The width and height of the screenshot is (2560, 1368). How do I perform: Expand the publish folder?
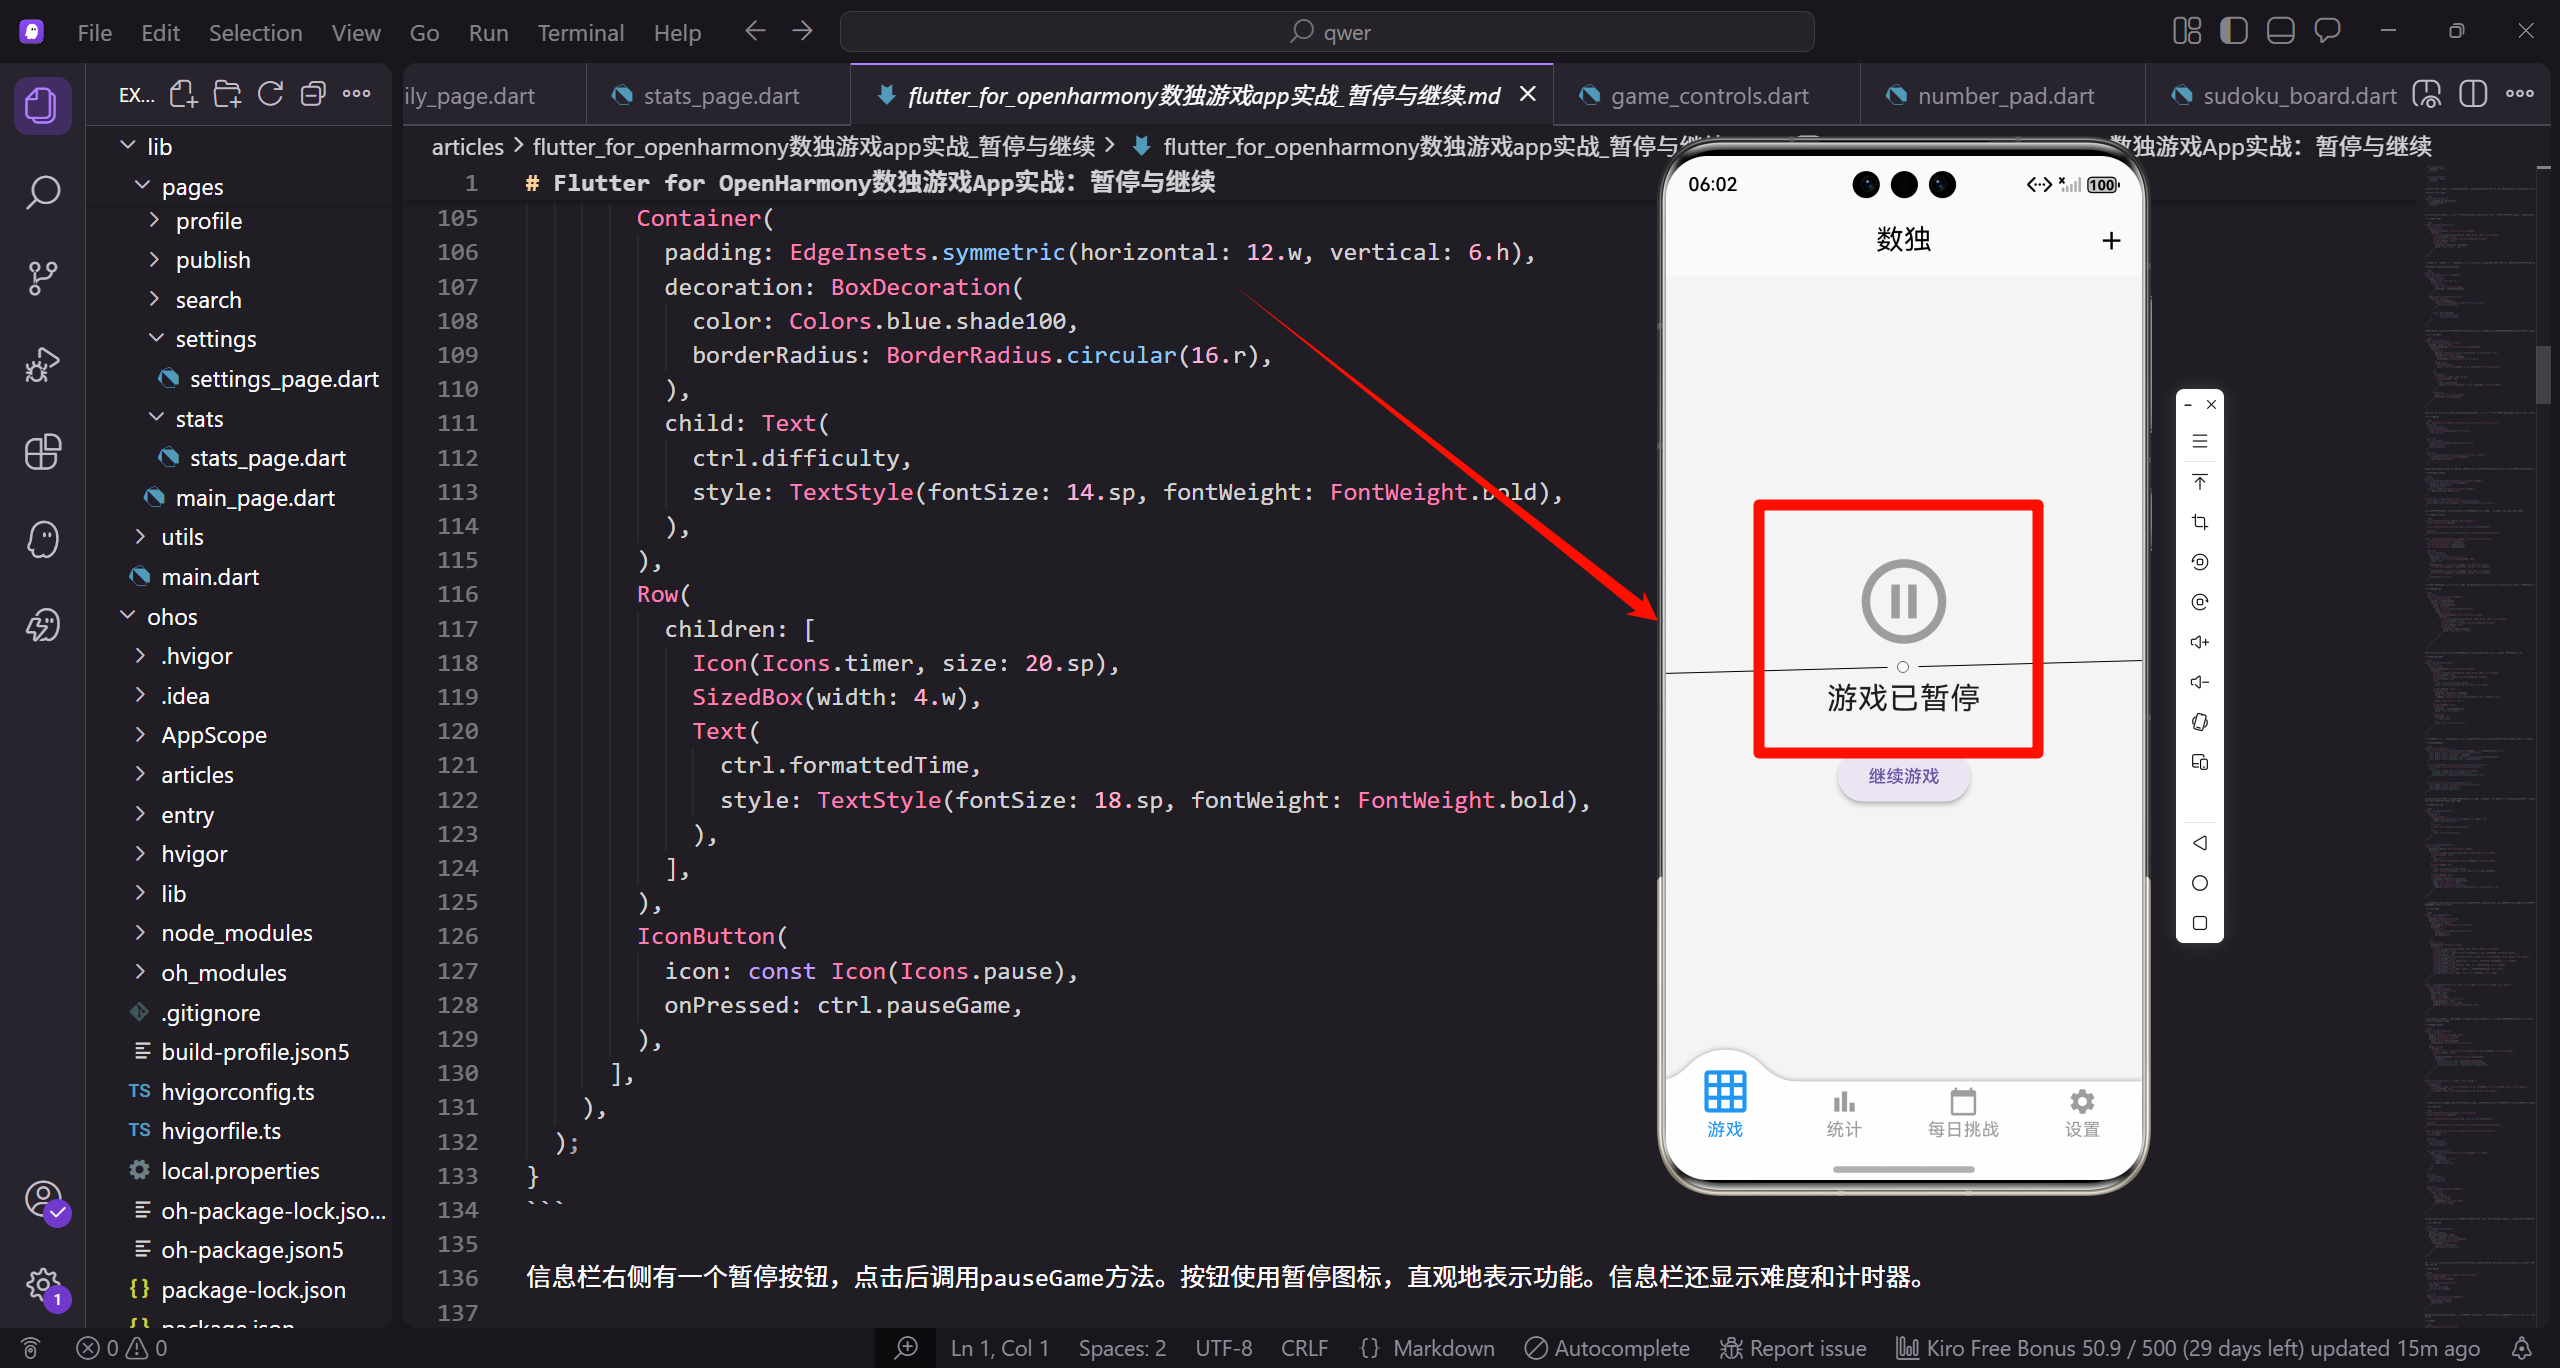238,260
